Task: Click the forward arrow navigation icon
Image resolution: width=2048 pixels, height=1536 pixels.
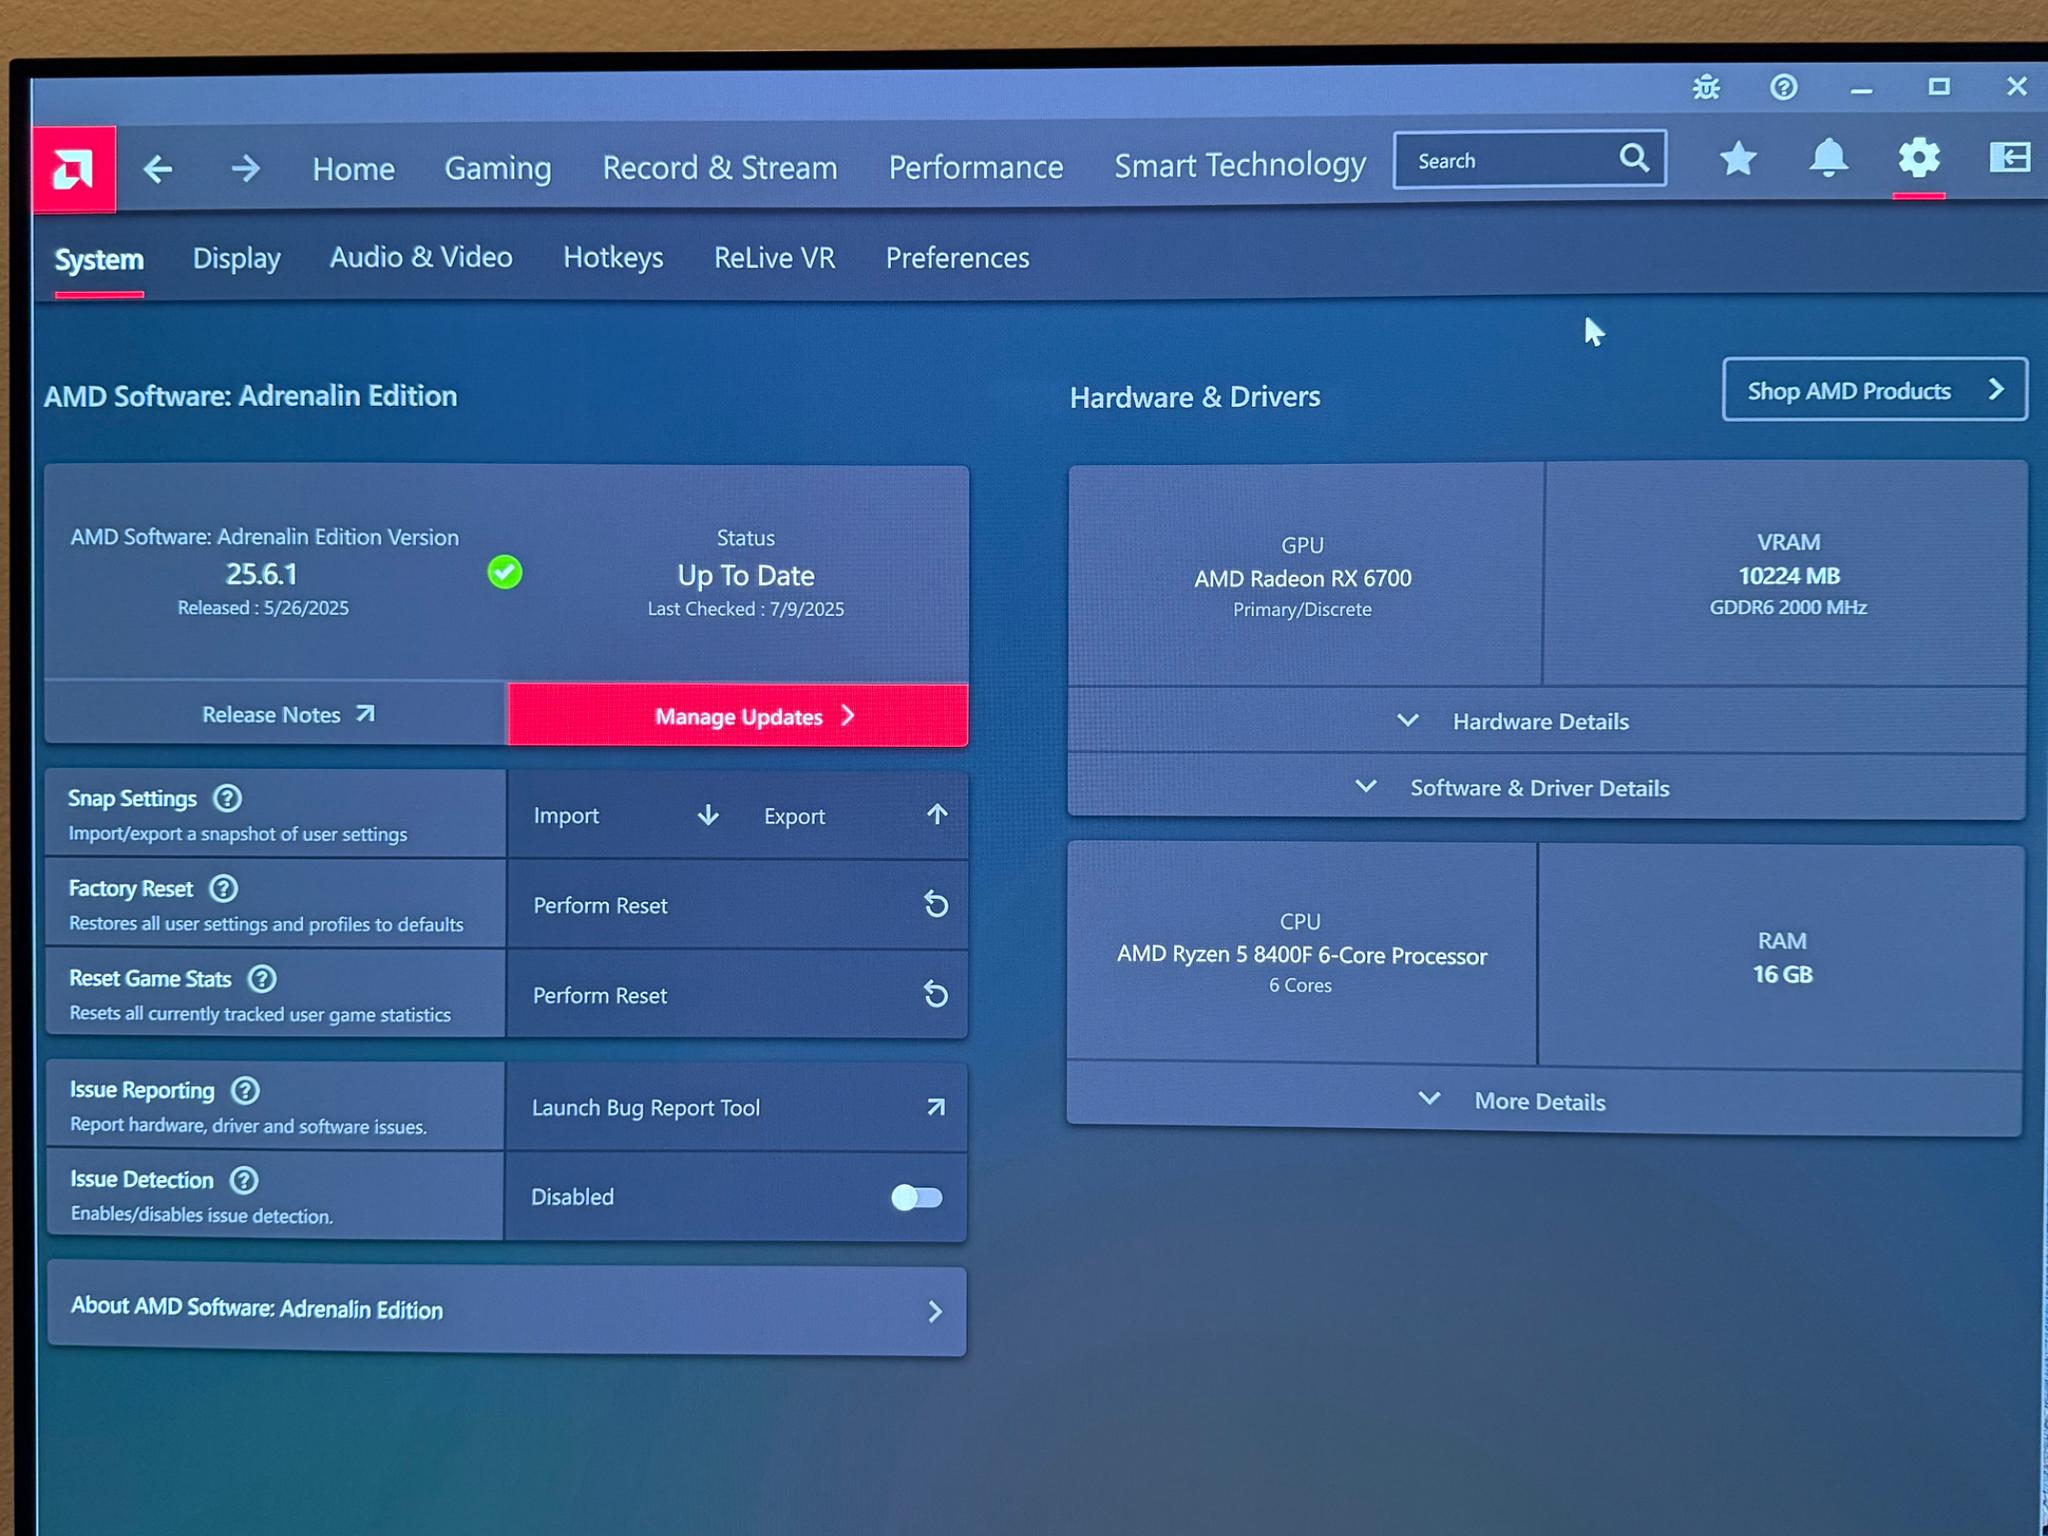Action: 245,168
